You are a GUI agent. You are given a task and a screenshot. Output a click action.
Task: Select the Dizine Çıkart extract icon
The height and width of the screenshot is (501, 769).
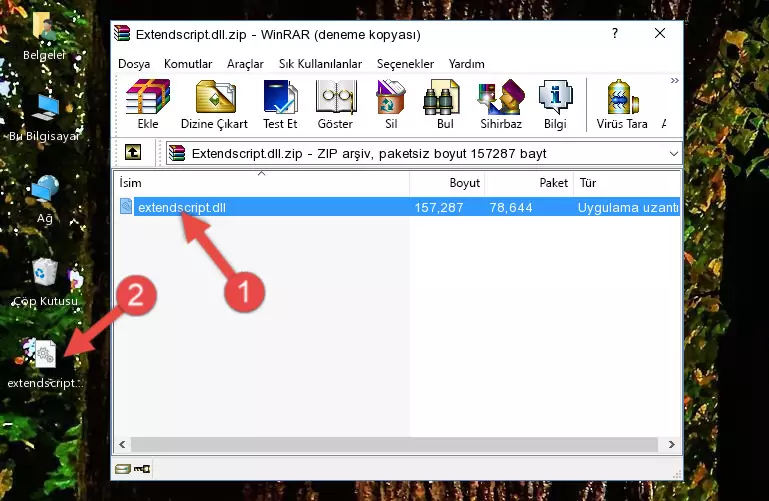click(214, 104)
